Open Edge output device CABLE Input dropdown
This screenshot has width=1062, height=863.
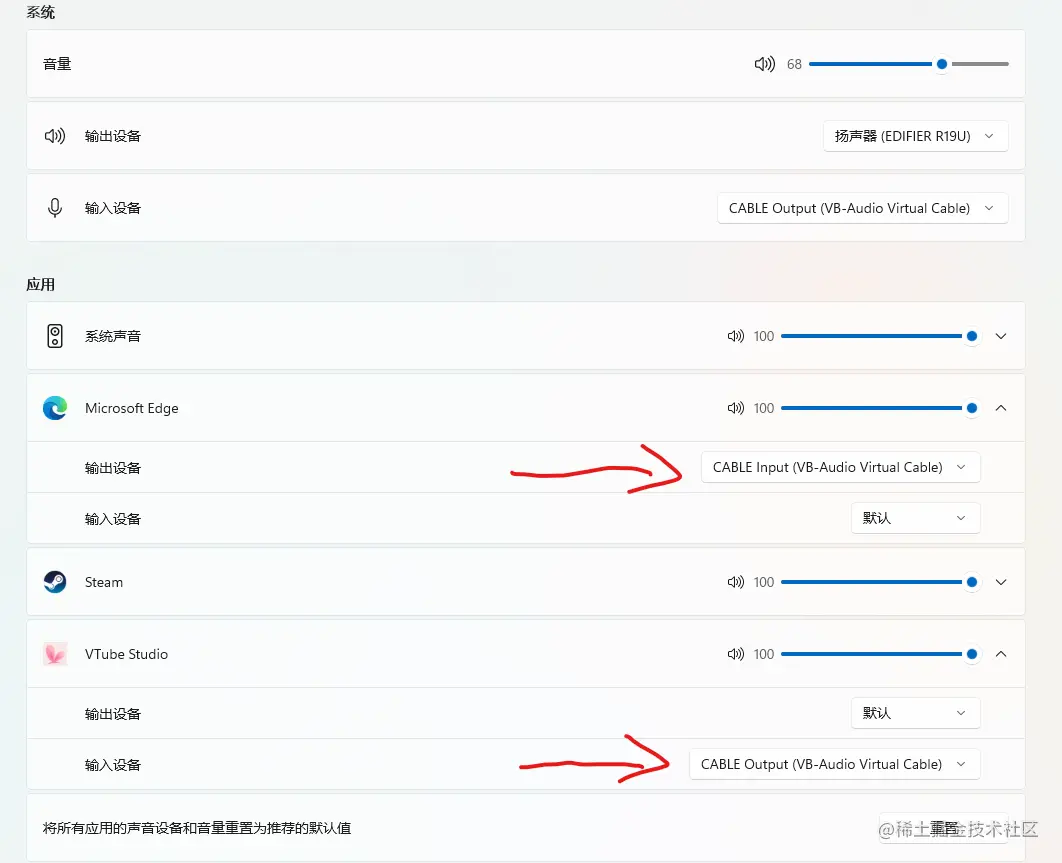pyautogui.click(x=840, y=467)
